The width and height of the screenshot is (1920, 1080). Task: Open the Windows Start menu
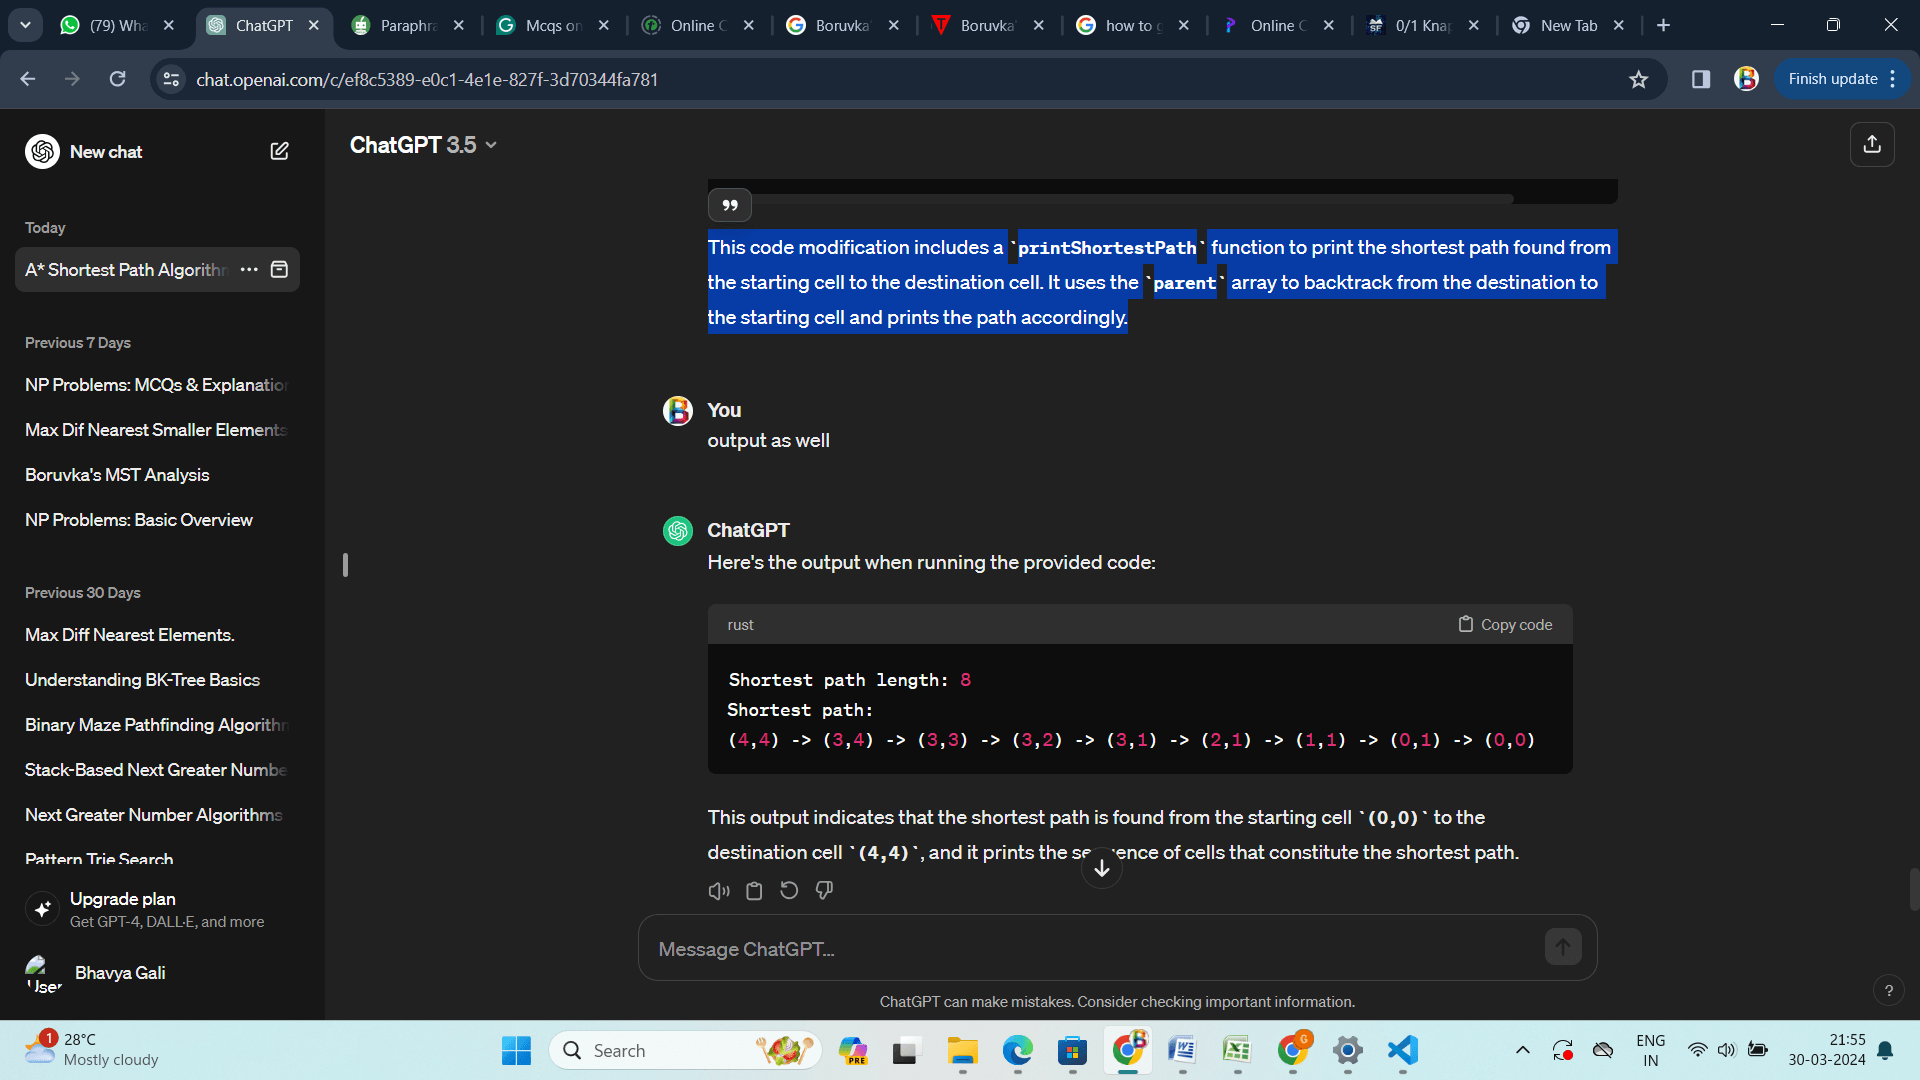coord(516,1050)
